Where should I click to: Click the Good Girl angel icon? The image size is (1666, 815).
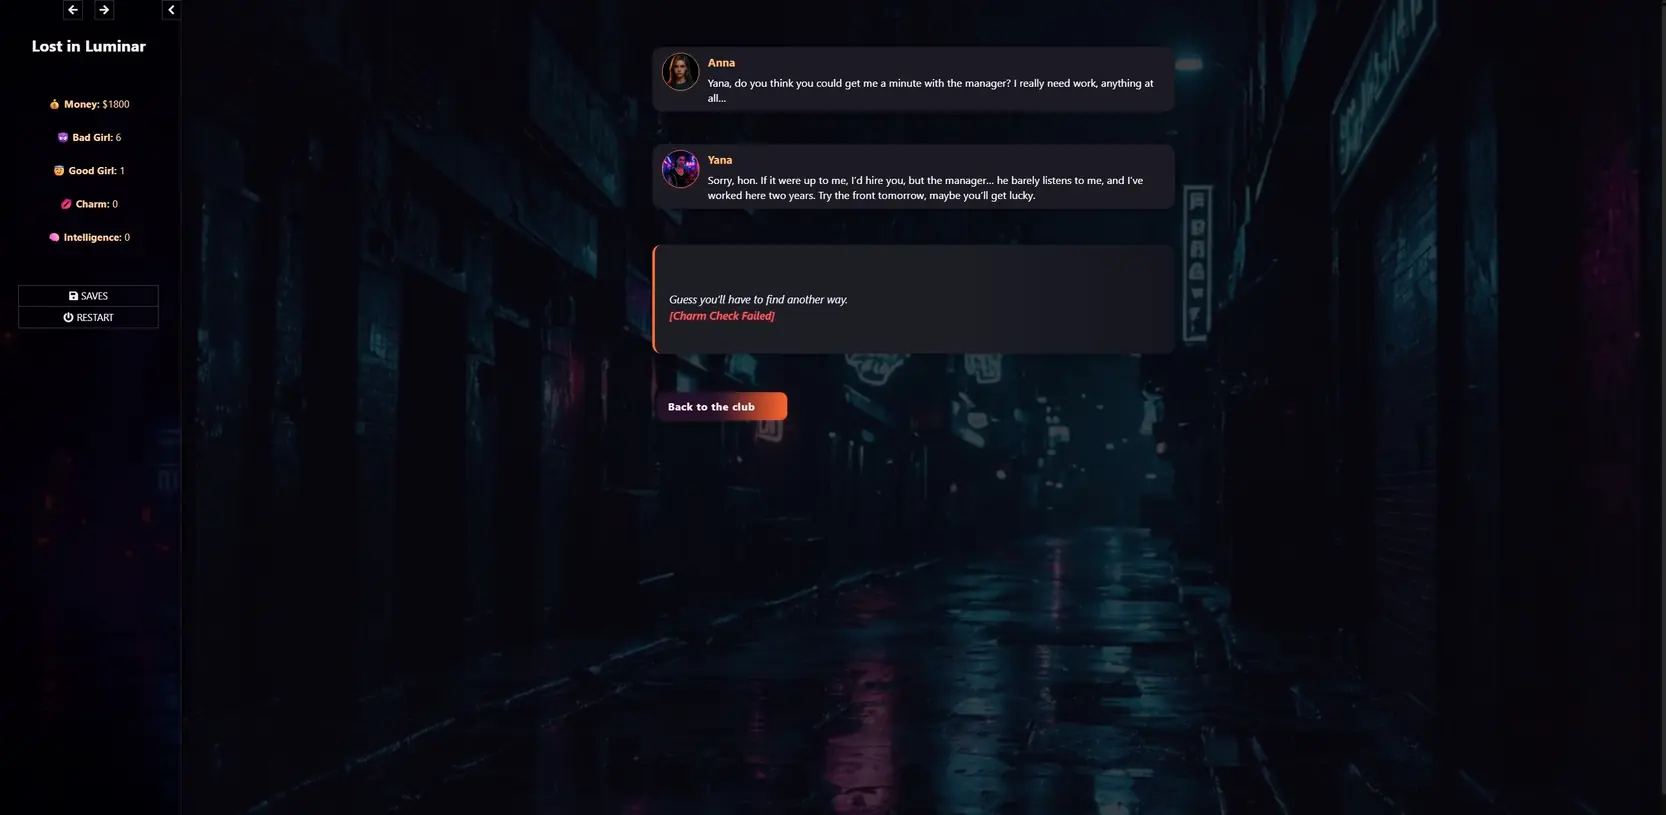59,171
